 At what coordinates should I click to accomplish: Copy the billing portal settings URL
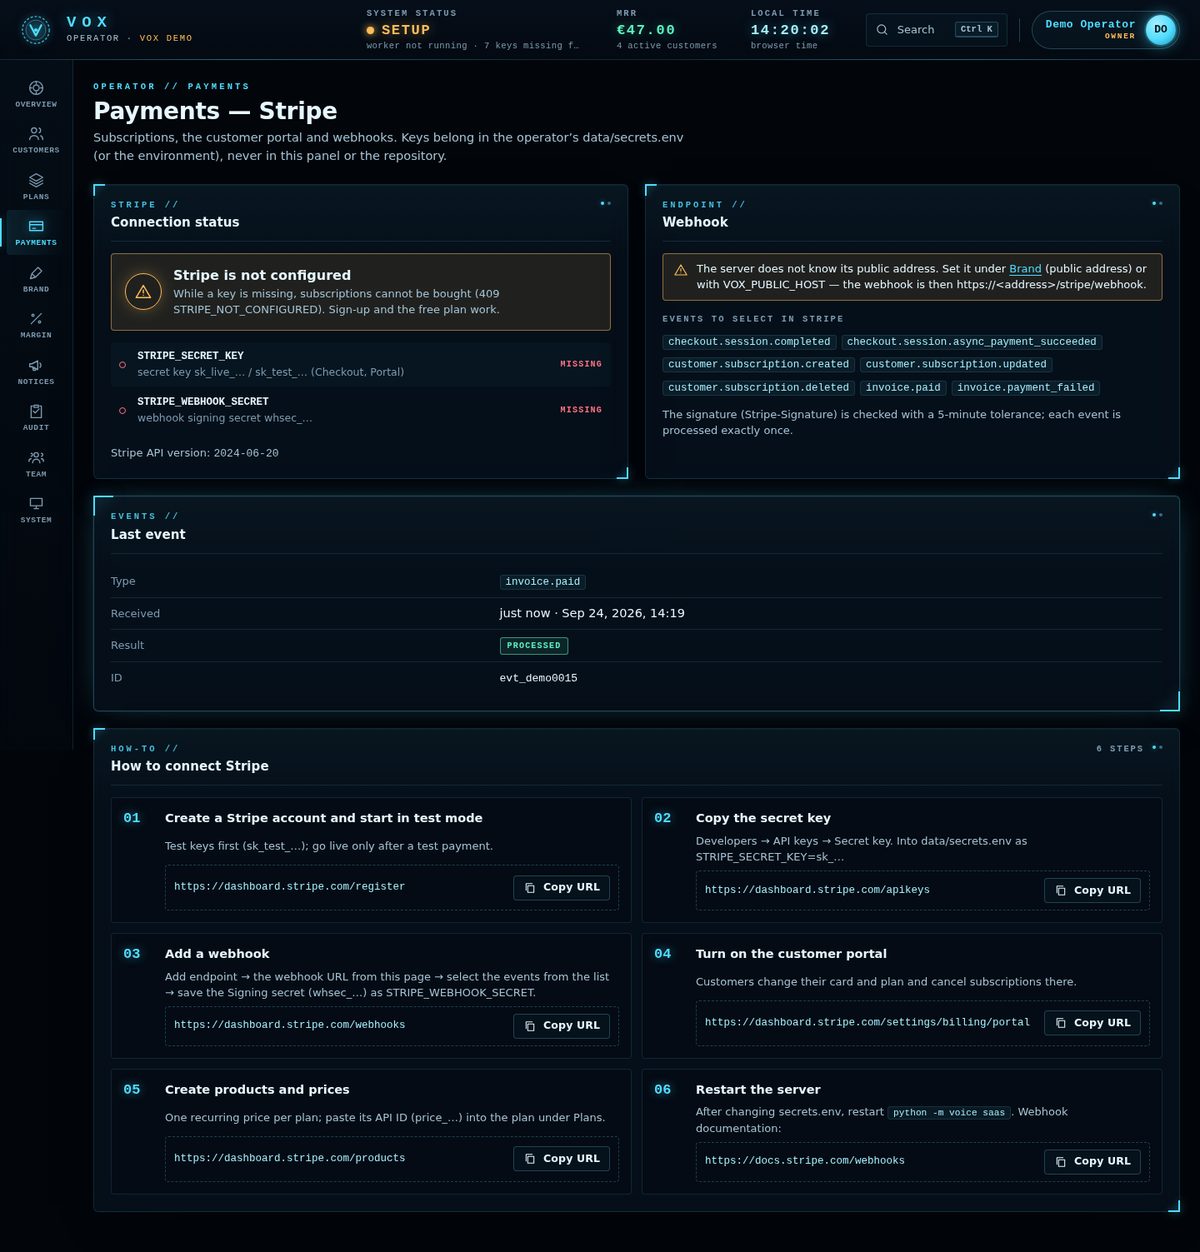point(1092,1023)
